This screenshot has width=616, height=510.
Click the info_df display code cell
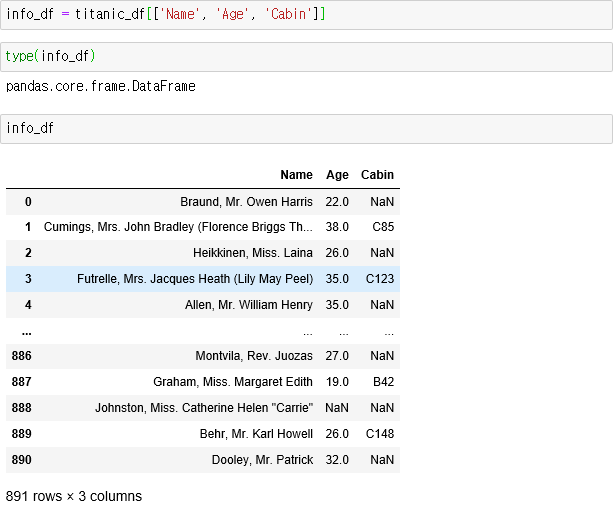[x=306, y=128]
